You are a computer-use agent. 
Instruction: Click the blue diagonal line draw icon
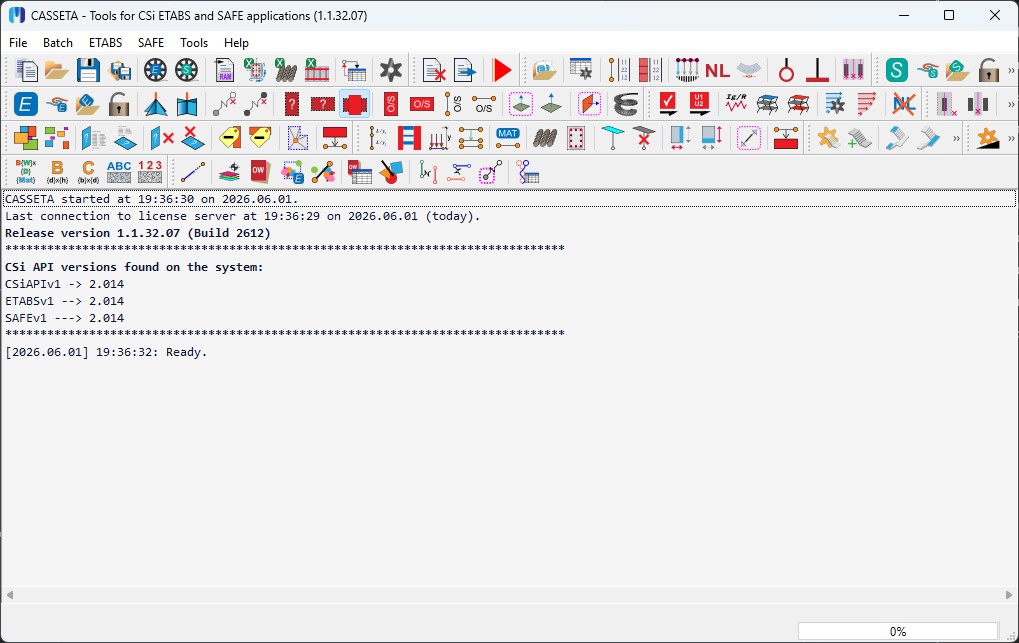193,172
